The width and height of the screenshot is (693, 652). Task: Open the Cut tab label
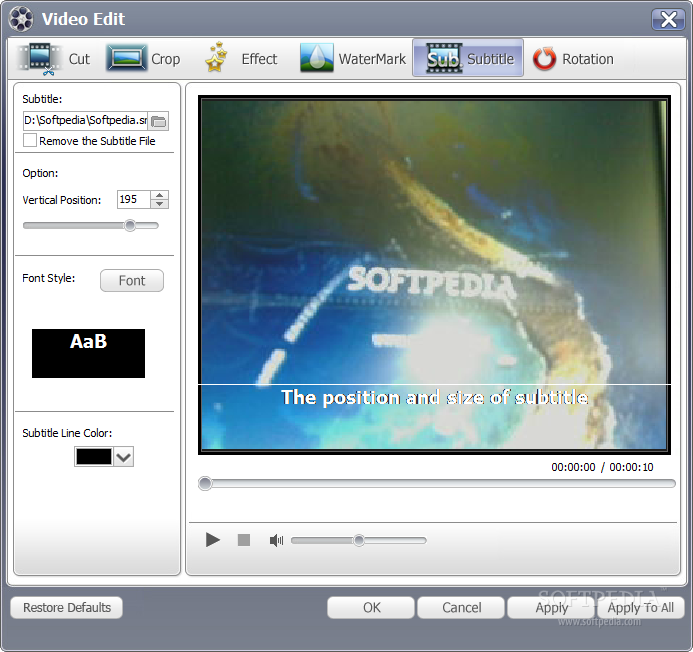pos(79,59)
